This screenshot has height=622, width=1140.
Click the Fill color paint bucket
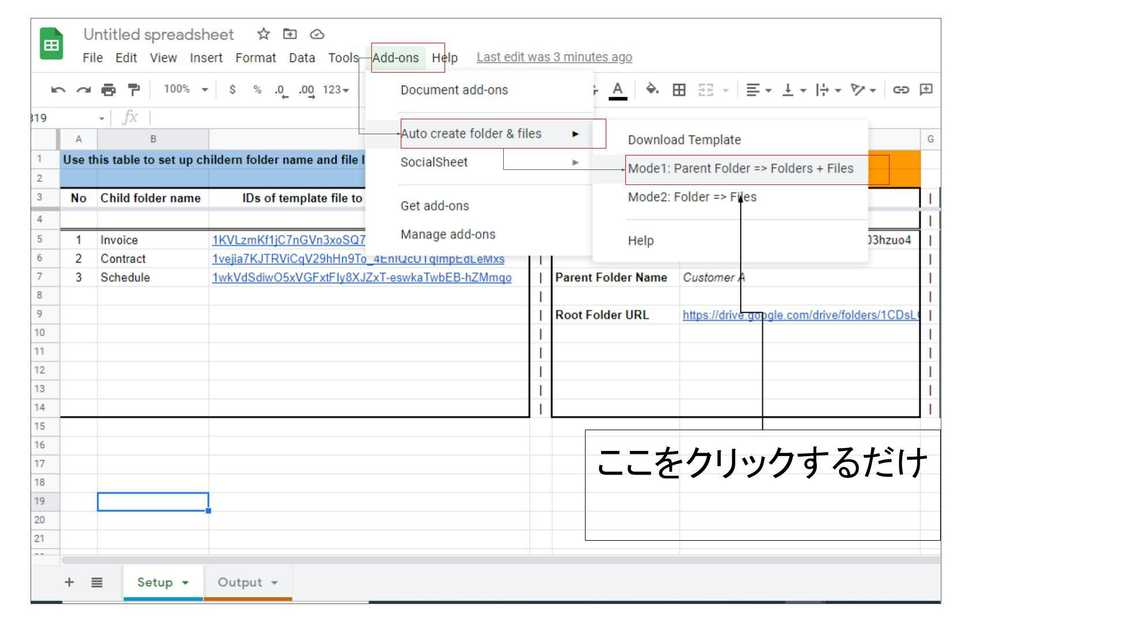(x=652, y=90)
